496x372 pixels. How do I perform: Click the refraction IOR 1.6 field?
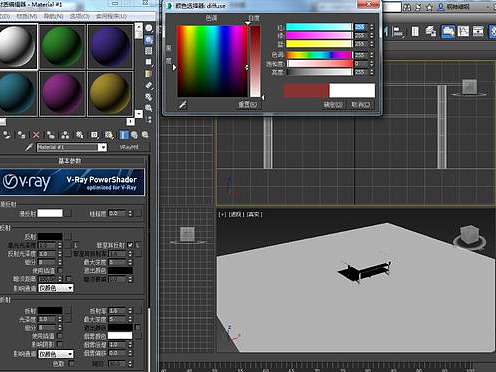[x=118, y=311]
